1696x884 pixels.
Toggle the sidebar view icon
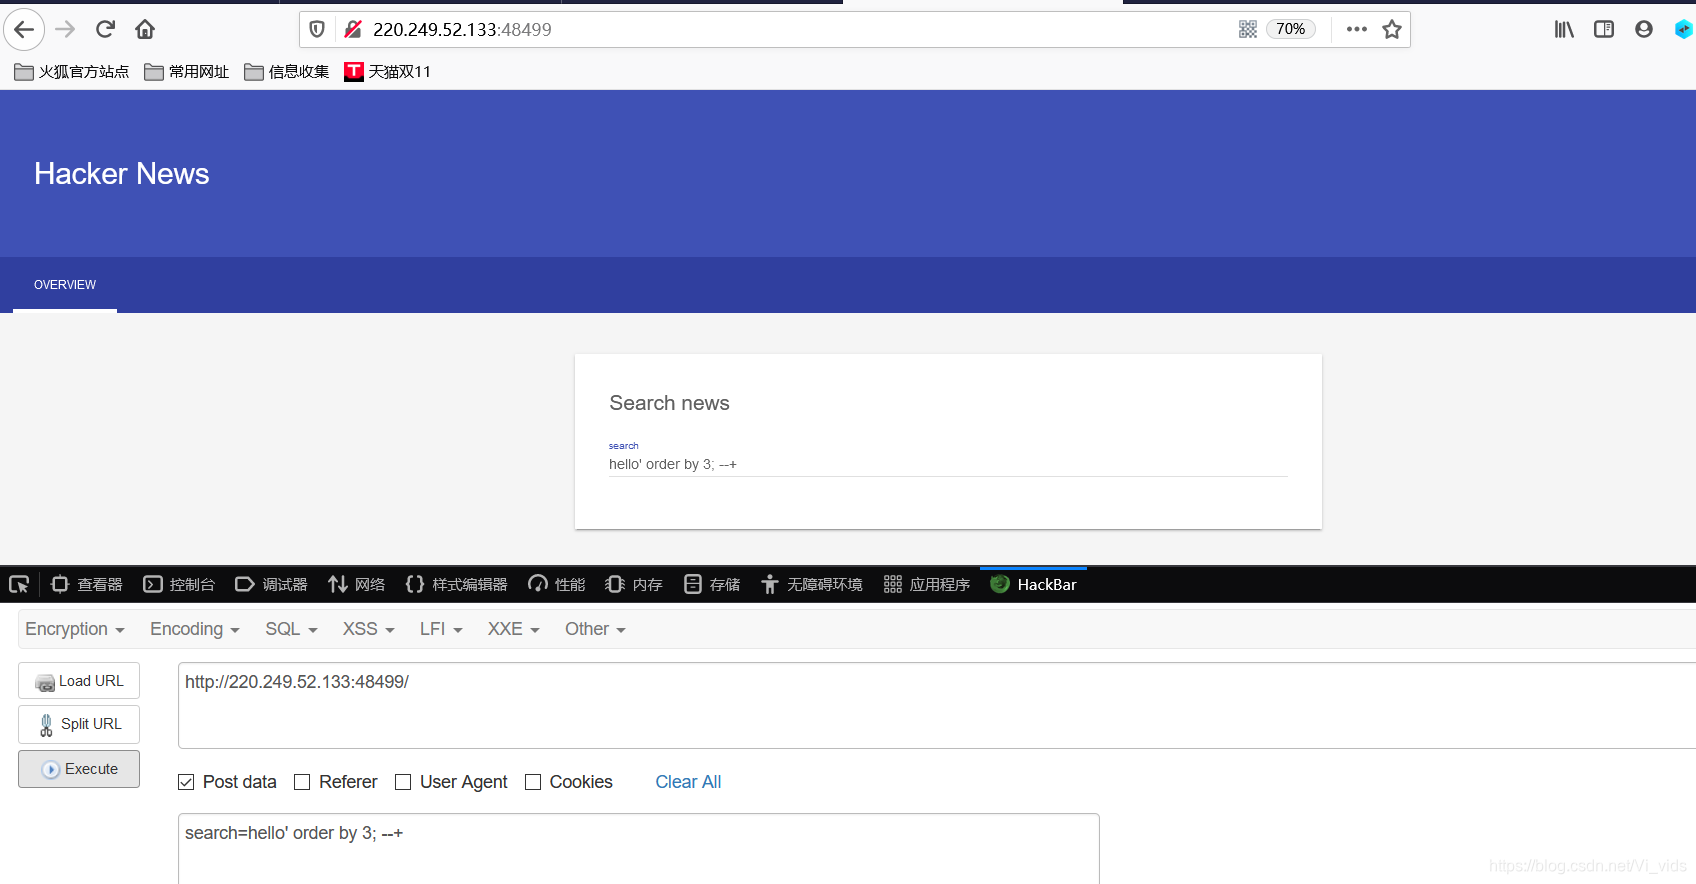(1604, 29)
